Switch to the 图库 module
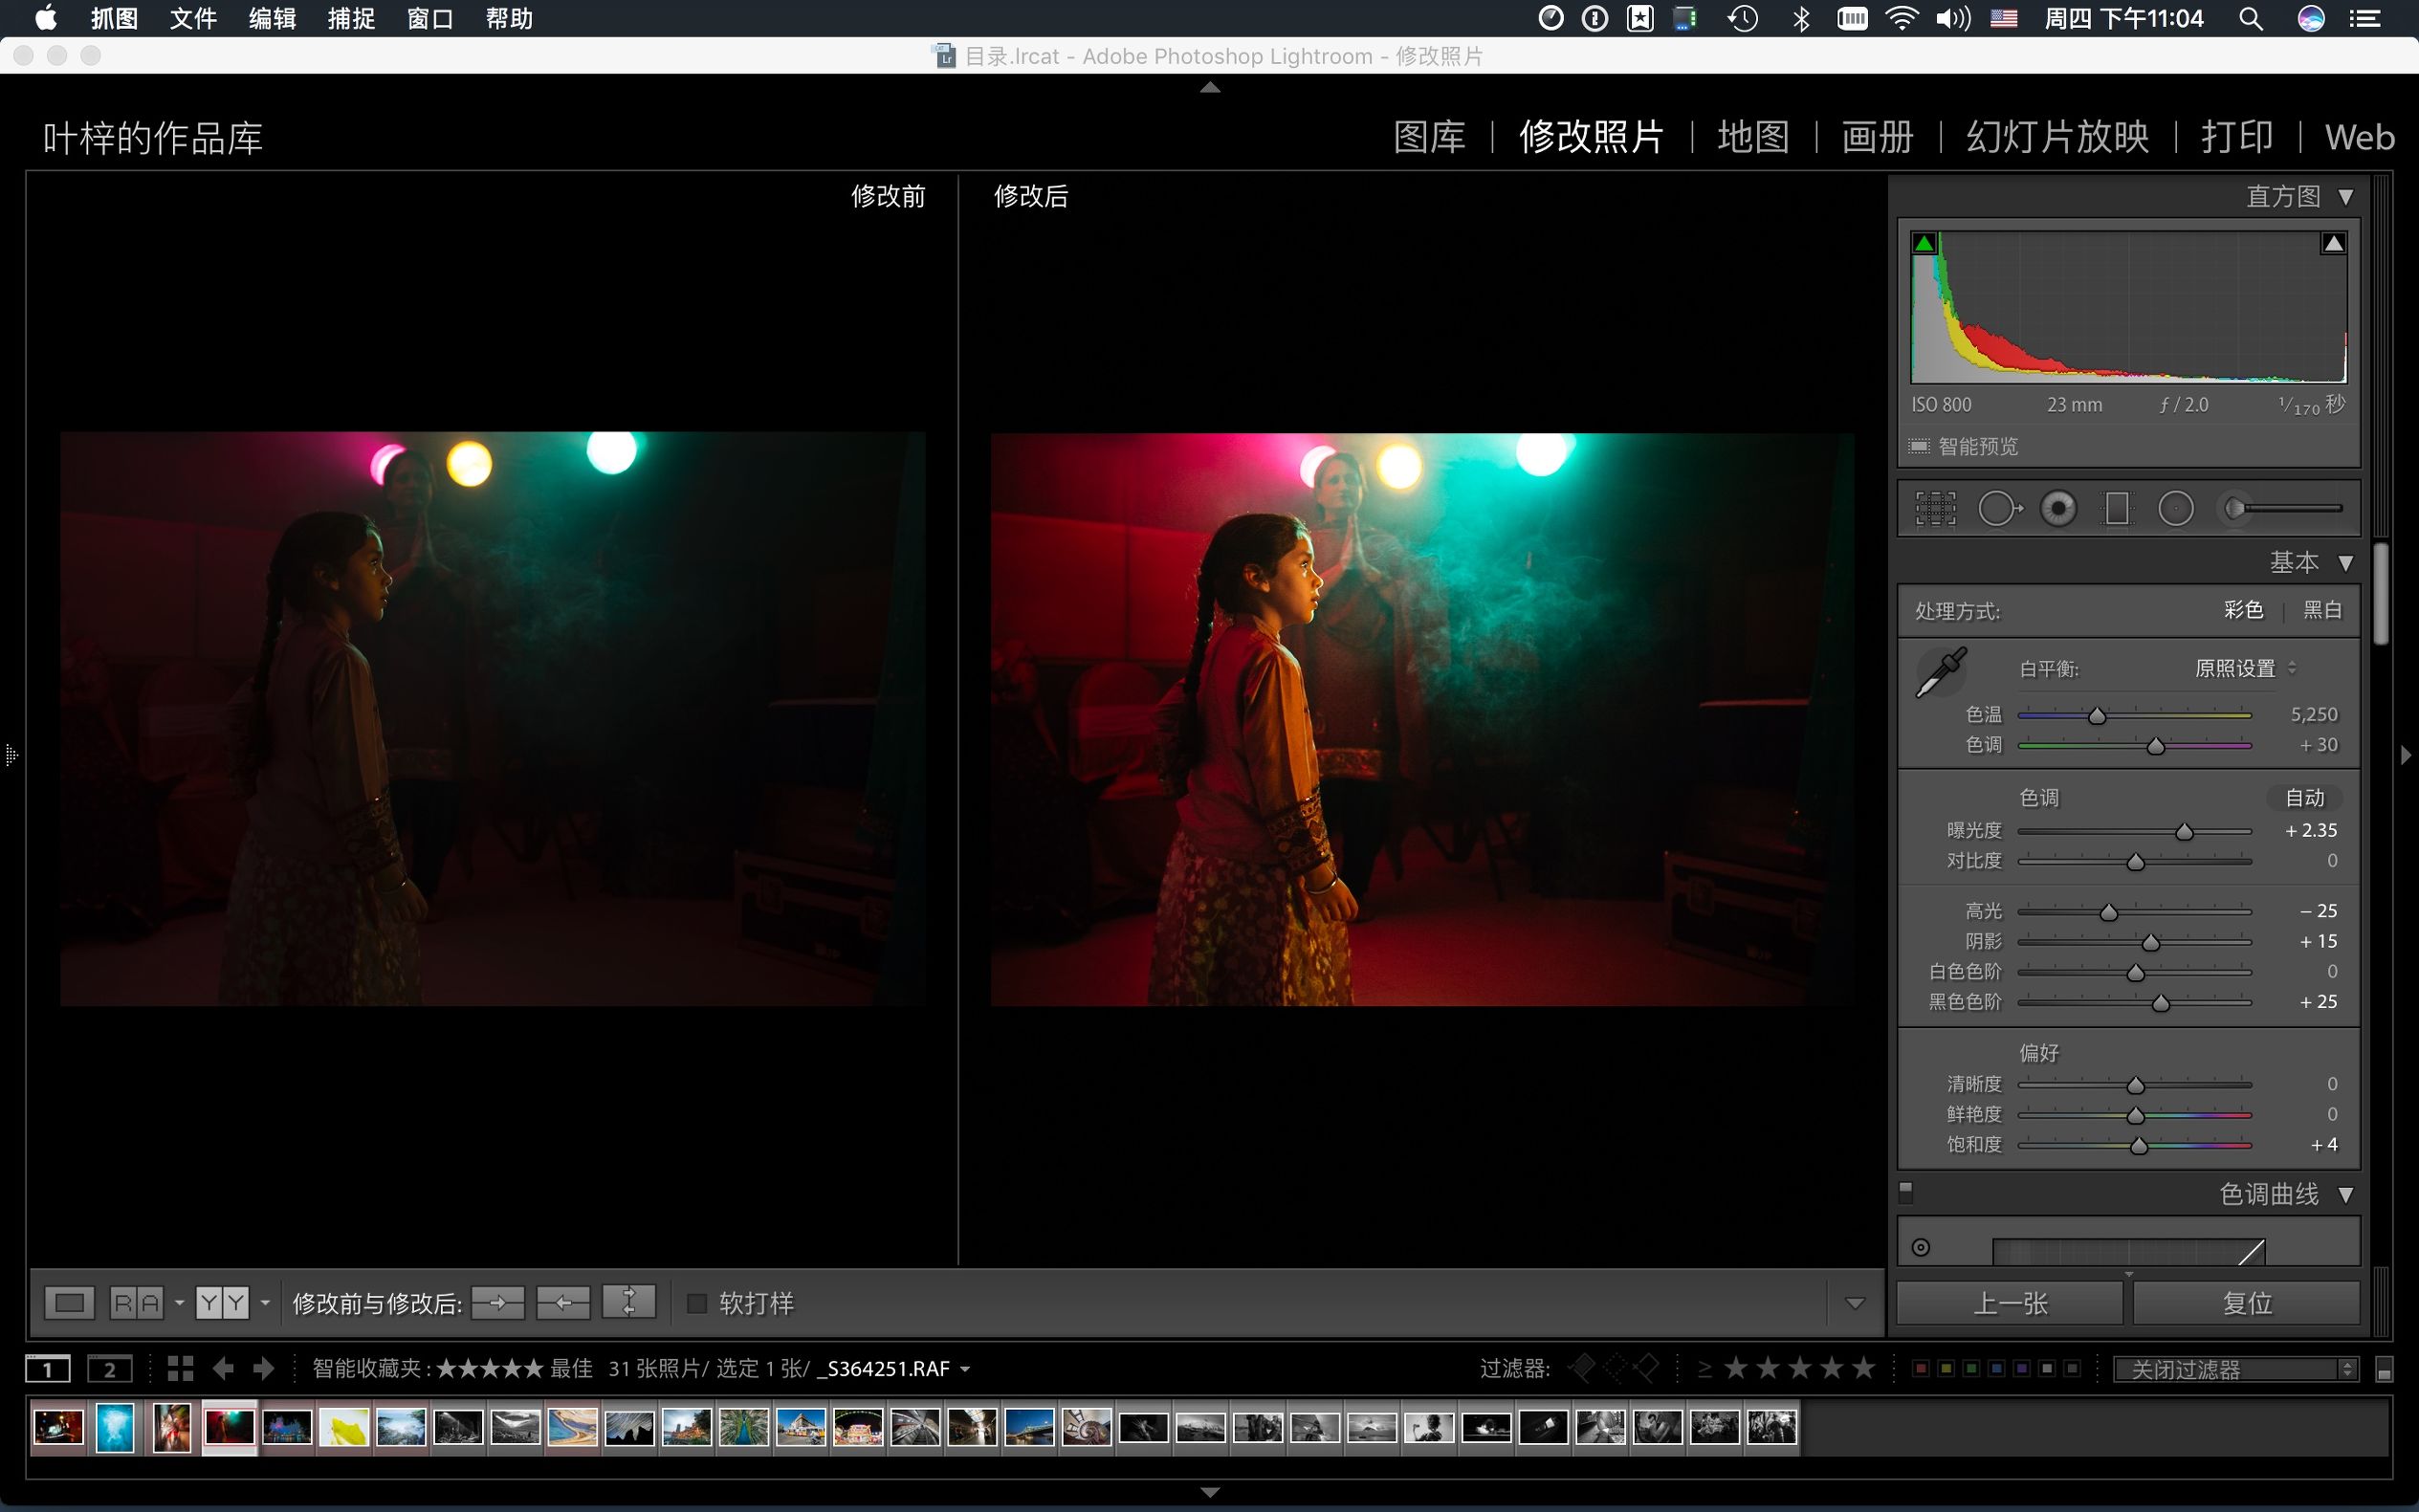This screenshot has width=2419, height=1512. point(1429,137)
